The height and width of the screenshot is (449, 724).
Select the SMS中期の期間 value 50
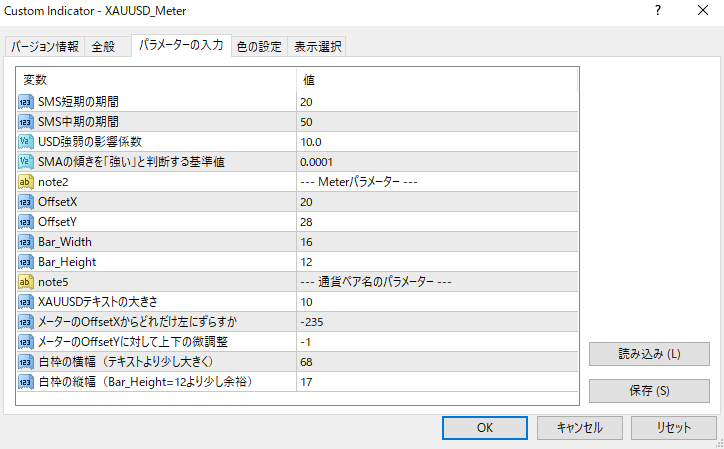[437, 122]
